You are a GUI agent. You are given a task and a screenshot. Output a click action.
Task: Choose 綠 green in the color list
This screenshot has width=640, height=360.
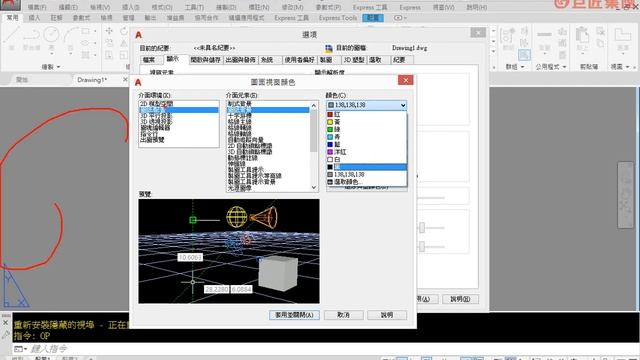367,129
